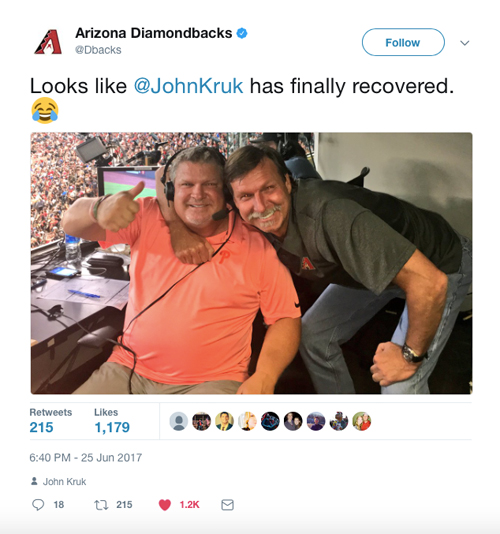Click the envelope direct message icon
The height and width of the screenshot is (534, 500).
[x=227, y=505]
